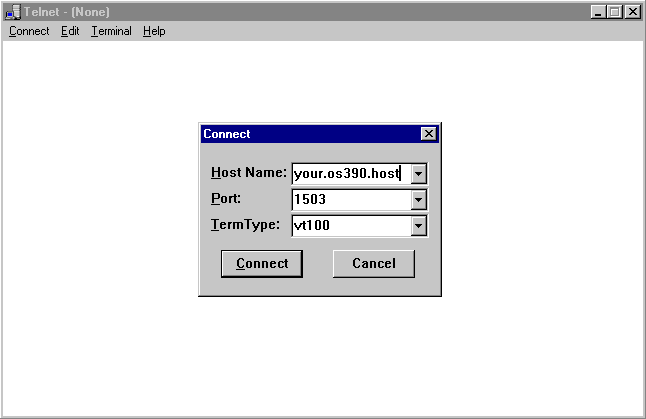Screen dimensions: 646x419
Task: Open the Help menu
Action: point(154,31)
